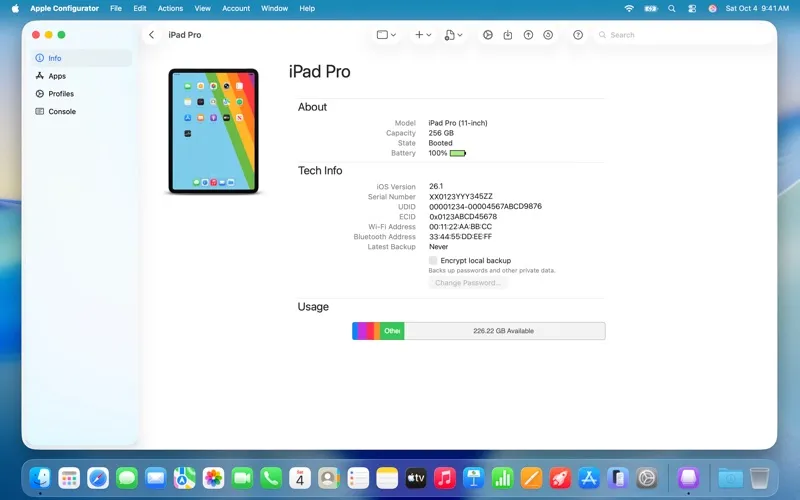Open Photos from the Dock
The image size is (800, 500).
213,478
